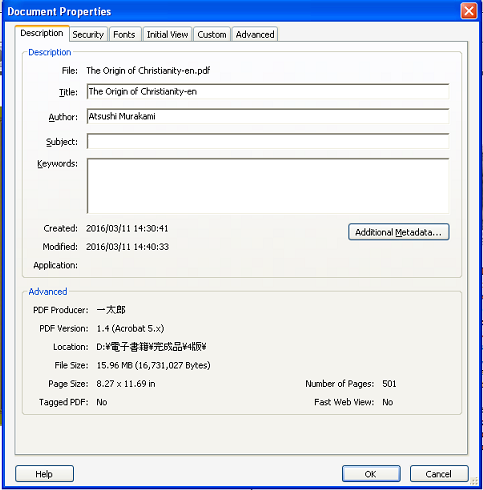Screen dimensions: 483x490
Task: Open the Fonts tab
Action: [x=124, y=34]
